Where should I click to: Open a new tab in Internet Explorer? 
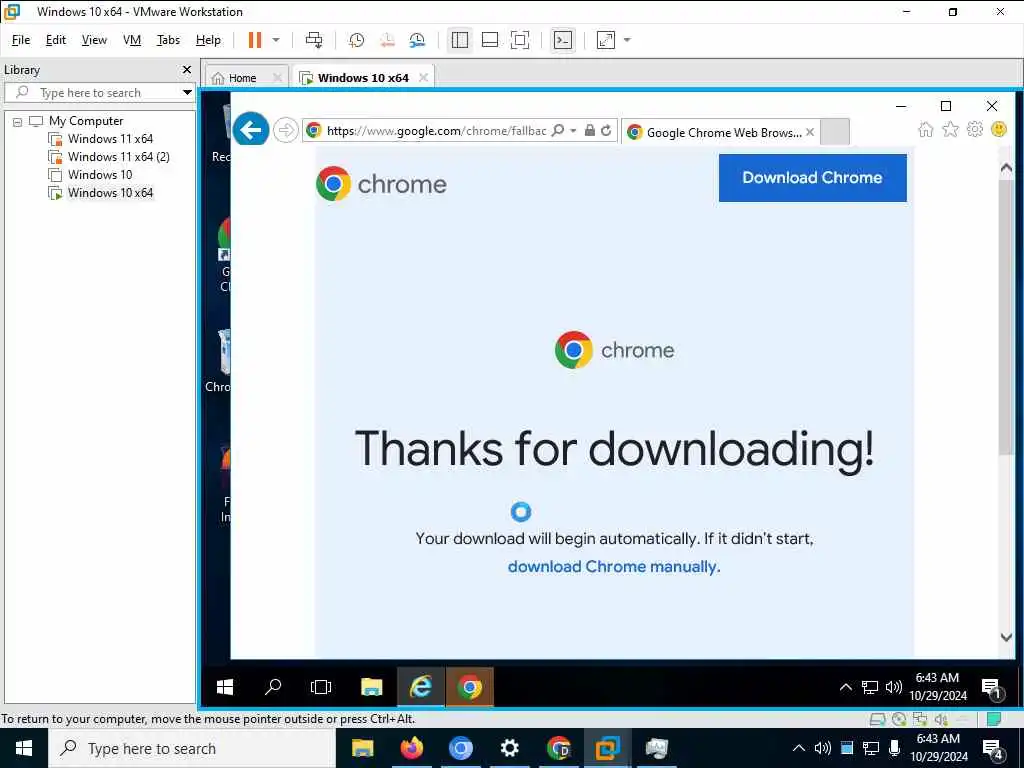[x=835, y=132]
